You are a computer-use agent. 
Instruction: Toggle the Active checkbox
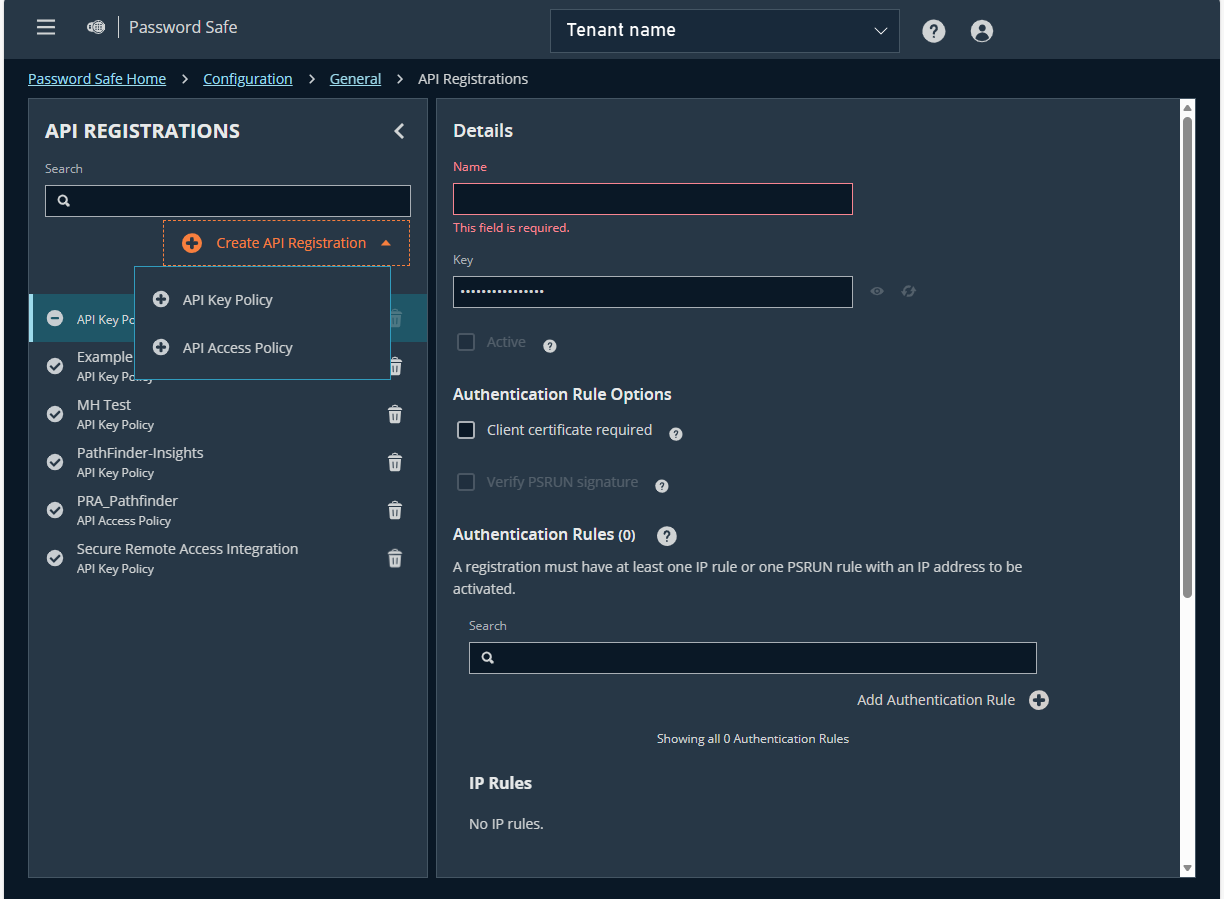[466, 342]
